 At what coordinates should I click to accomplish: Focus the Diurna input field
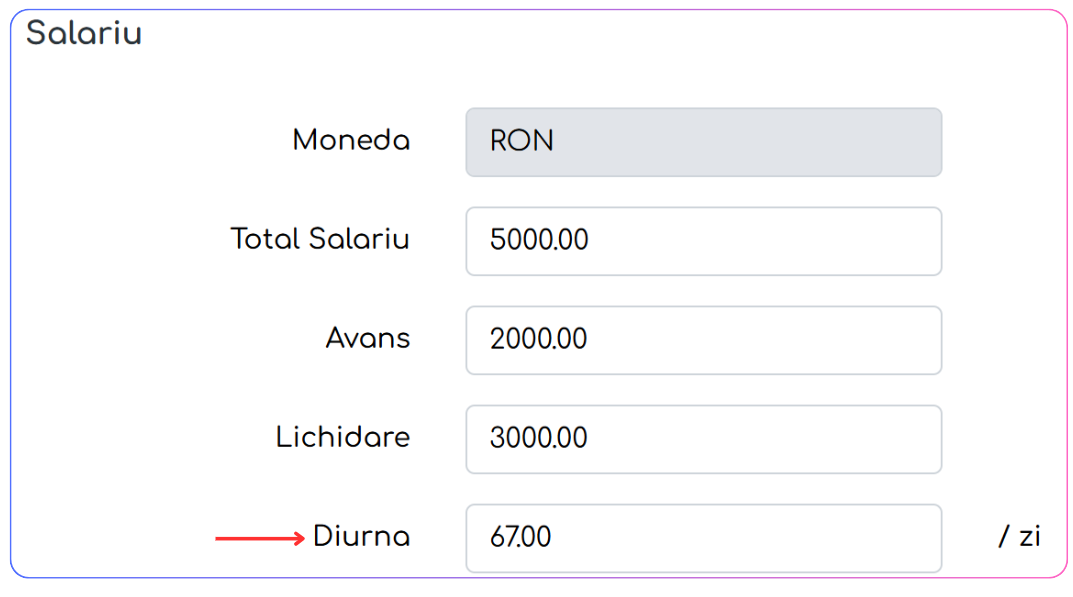point(703,538)
